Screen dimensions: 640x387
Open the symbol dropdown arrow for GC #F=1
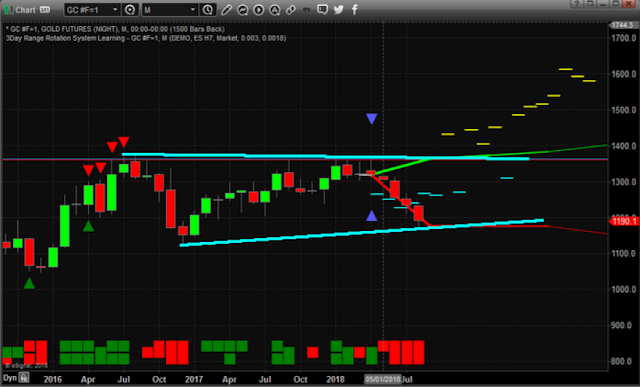[115, 9]
